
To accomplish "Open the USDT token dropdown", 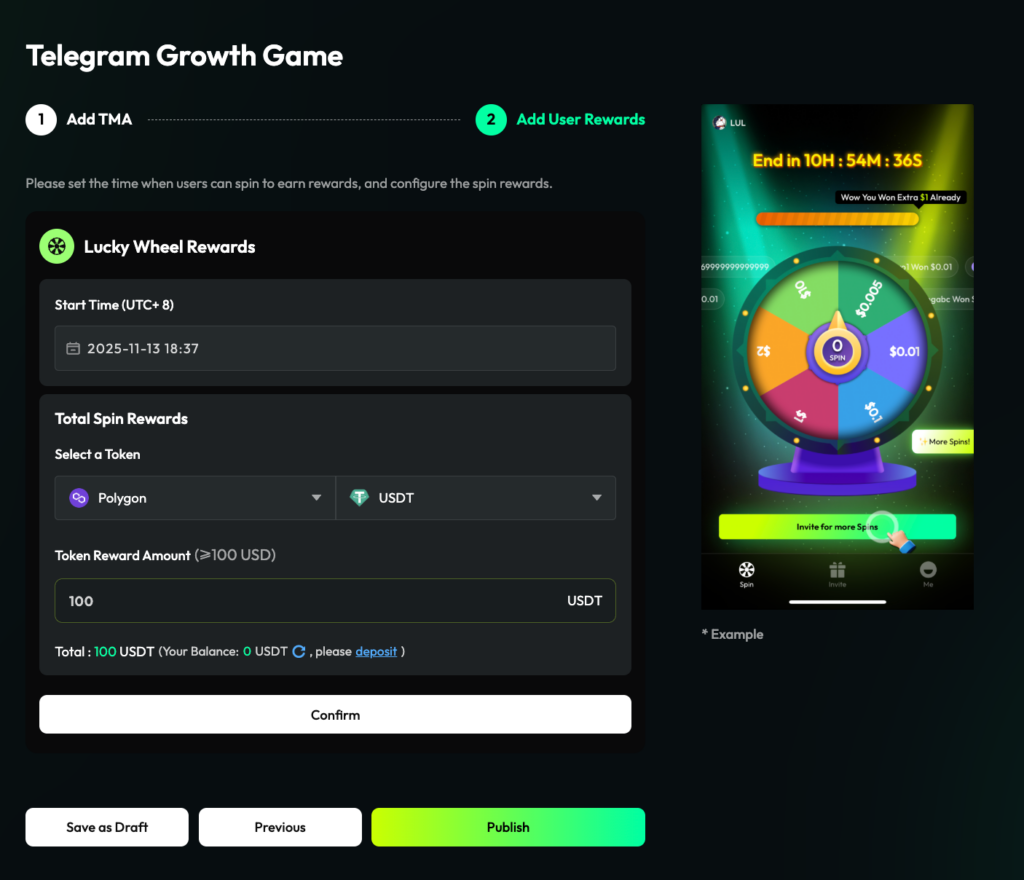I will 596,498.
